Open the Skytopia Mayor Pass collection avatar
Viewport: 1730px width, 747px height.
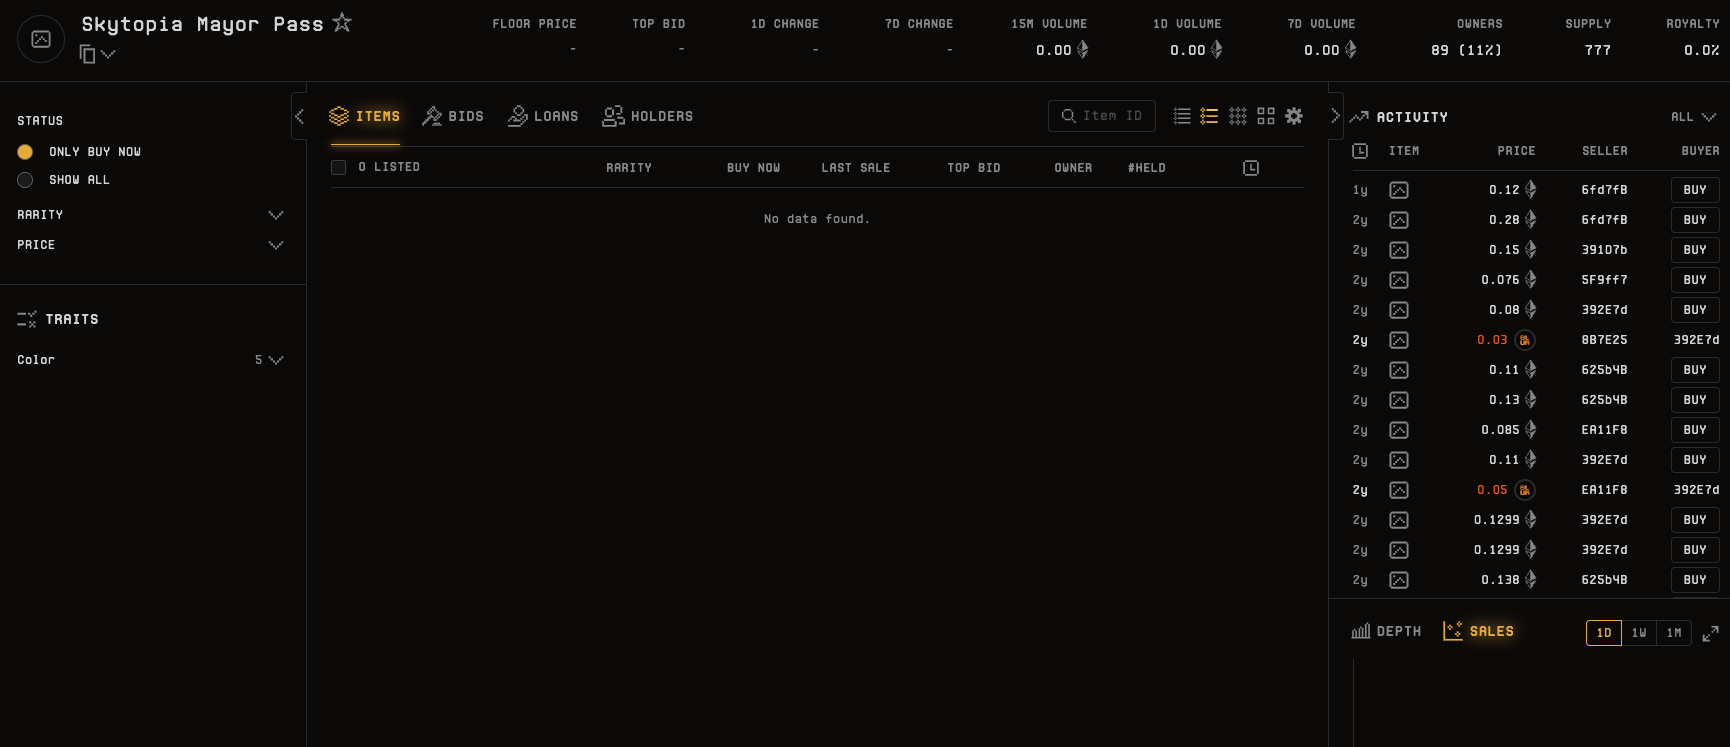click(x=41, y=39)
